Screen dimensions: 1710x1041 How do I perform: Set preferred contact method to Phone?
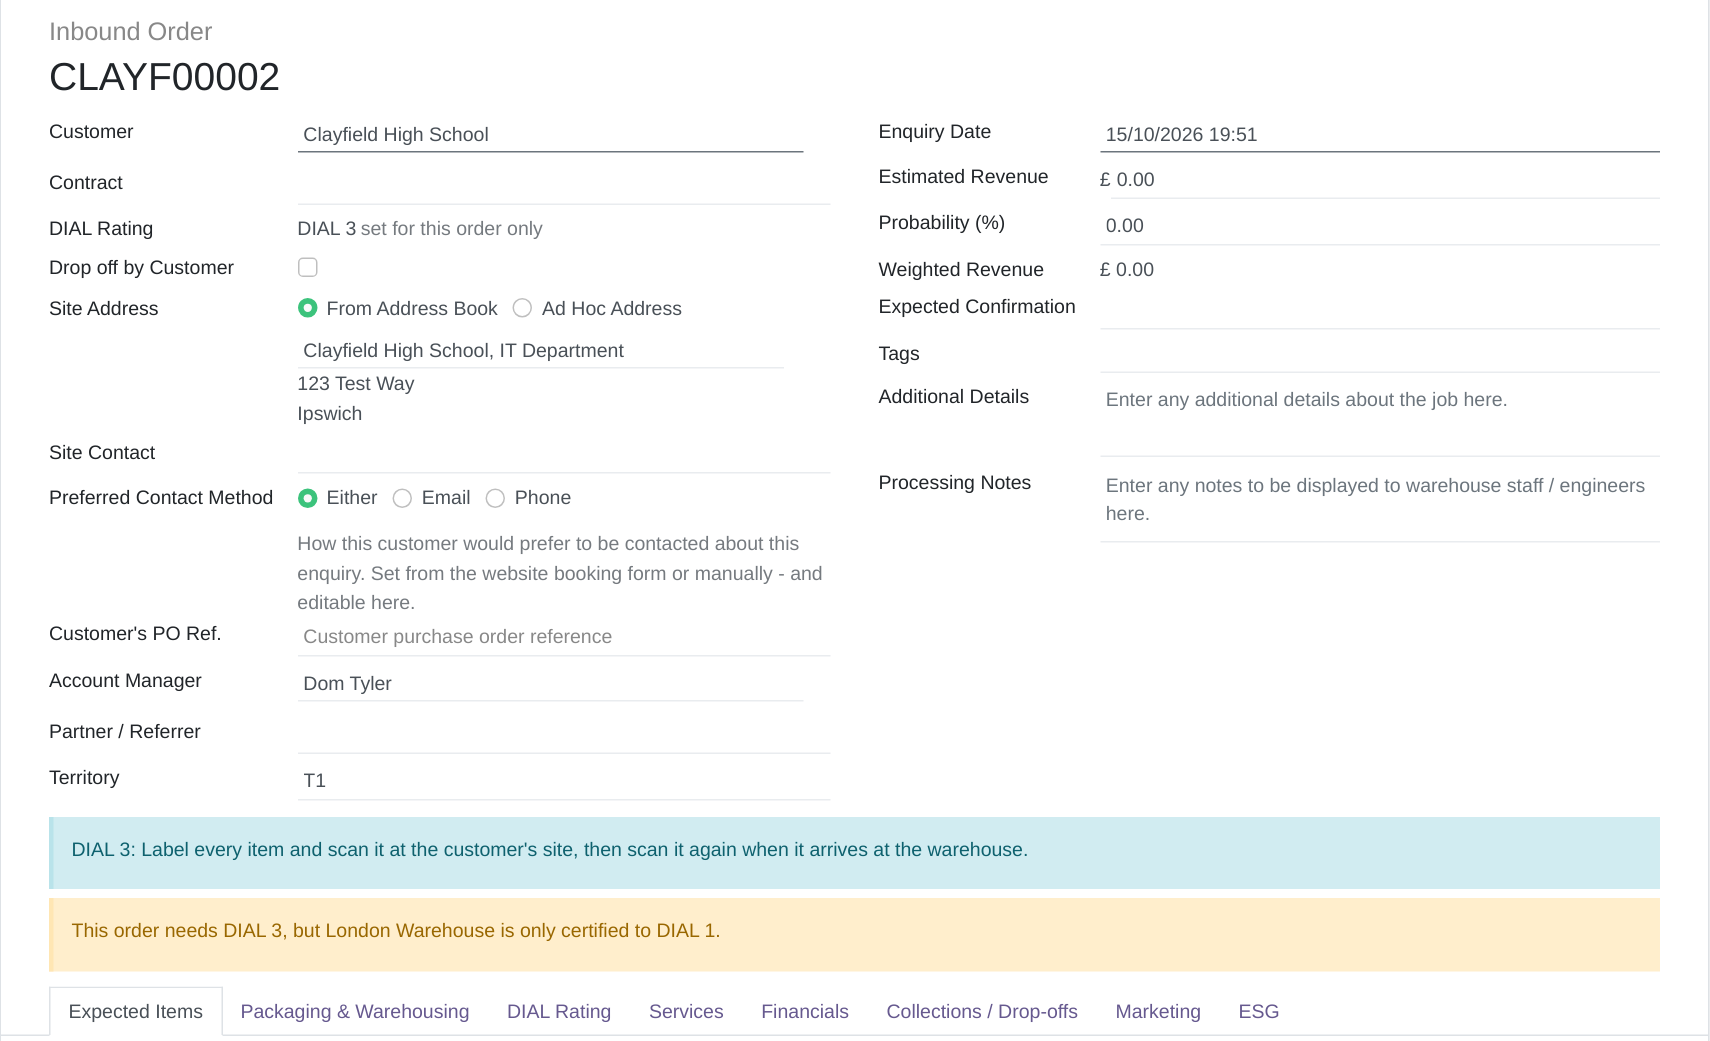[495, 498]
